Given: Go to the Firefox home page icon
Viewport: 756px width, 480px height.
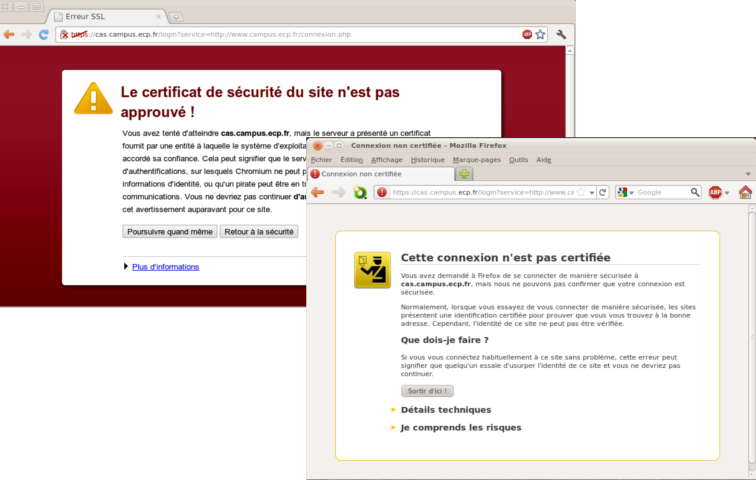Looking at the screenshot, I should tap(745, 192).
